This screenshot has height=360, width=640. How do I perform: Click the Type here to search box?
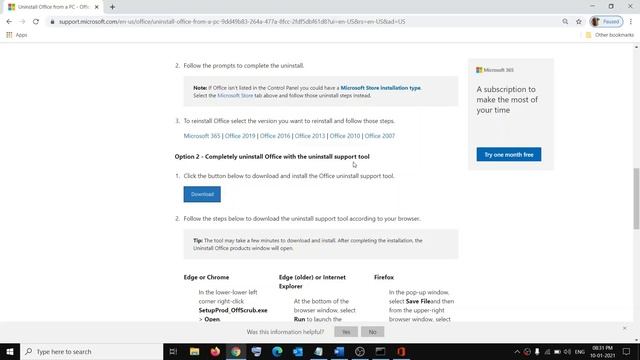coord(91,351)
